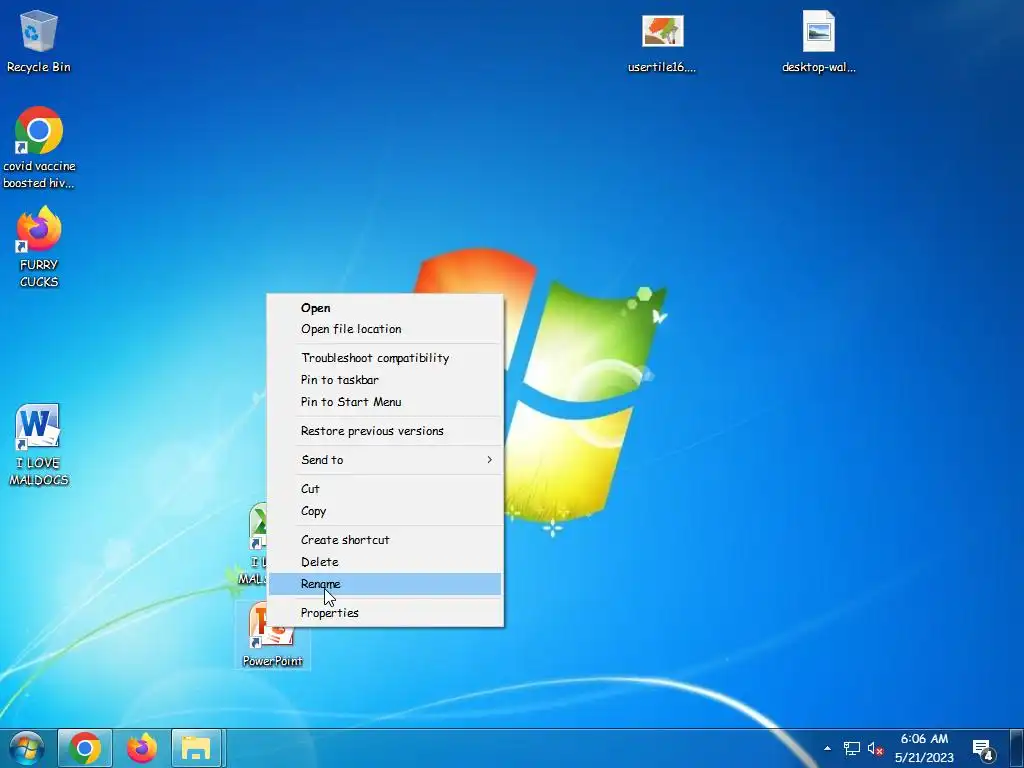Select Create shortcut

tap(385, 540)
